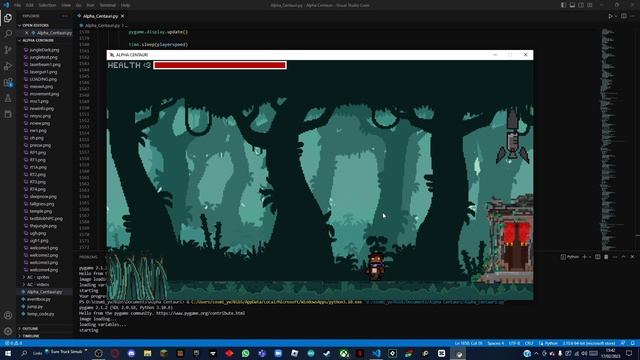Screen dimensions: 640x360
Task: Open the Source Control view
Action: pos(8,50)
